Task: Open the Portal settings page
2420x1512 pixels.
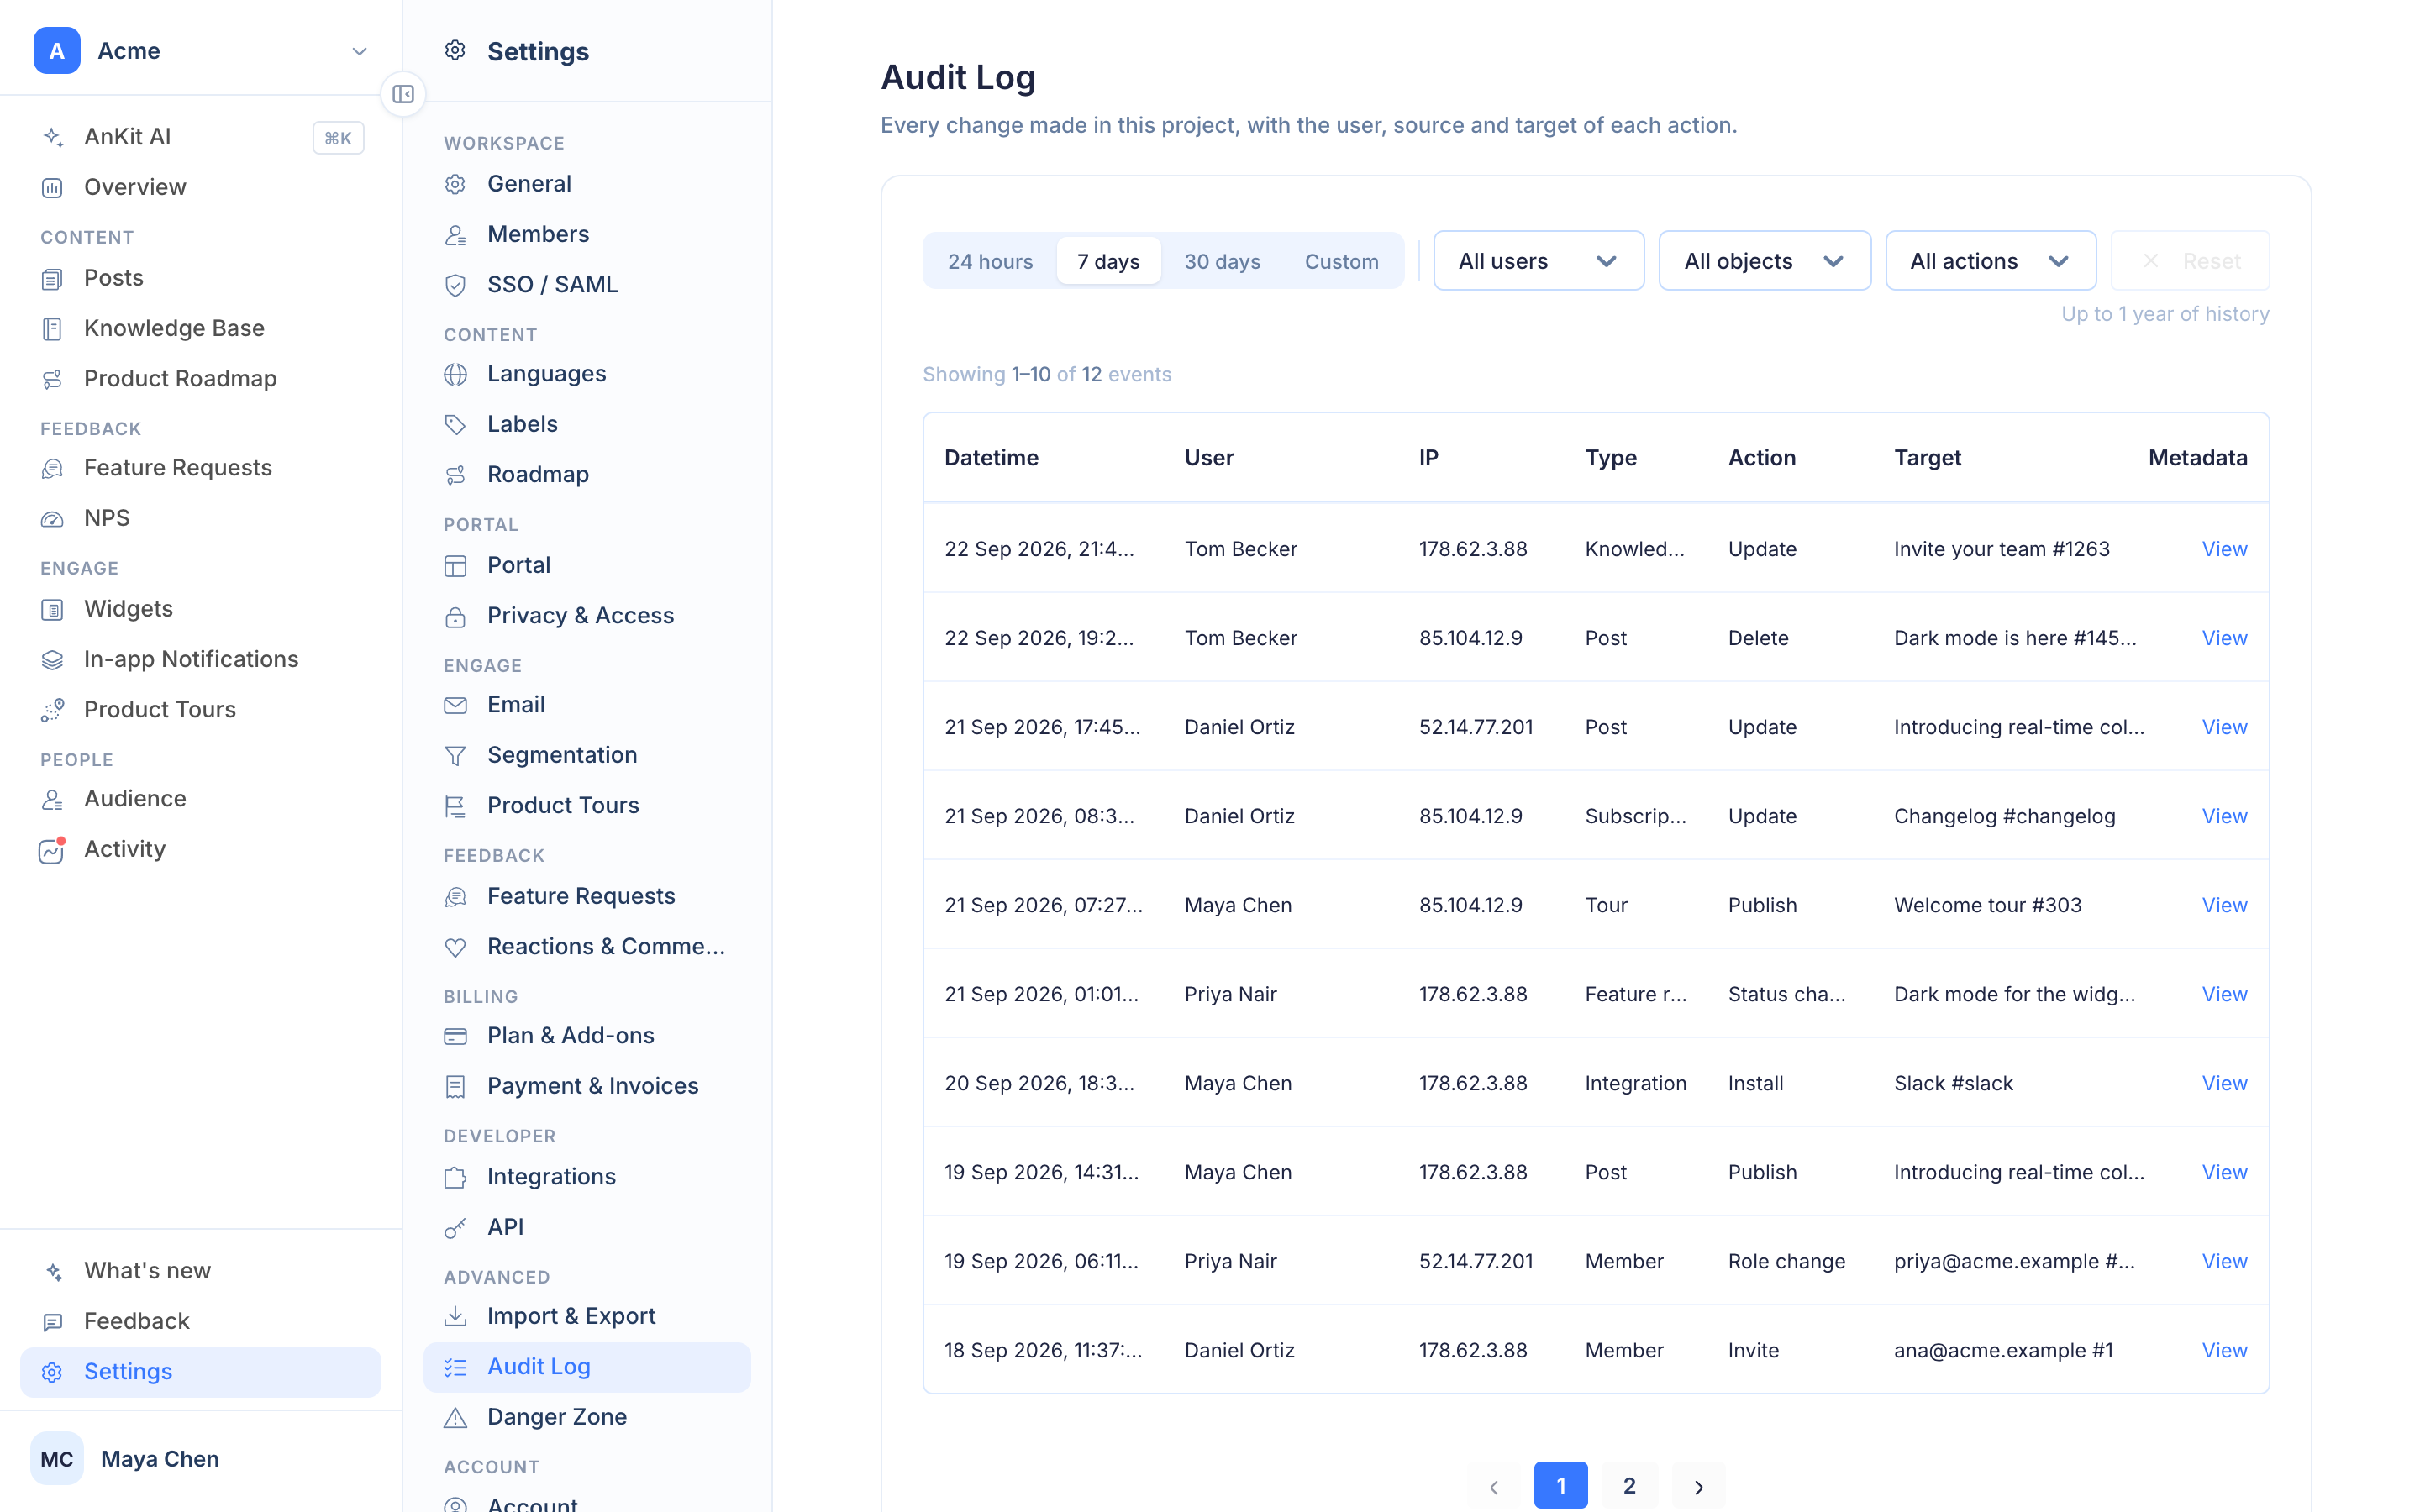Action: [x=587, y=565]
